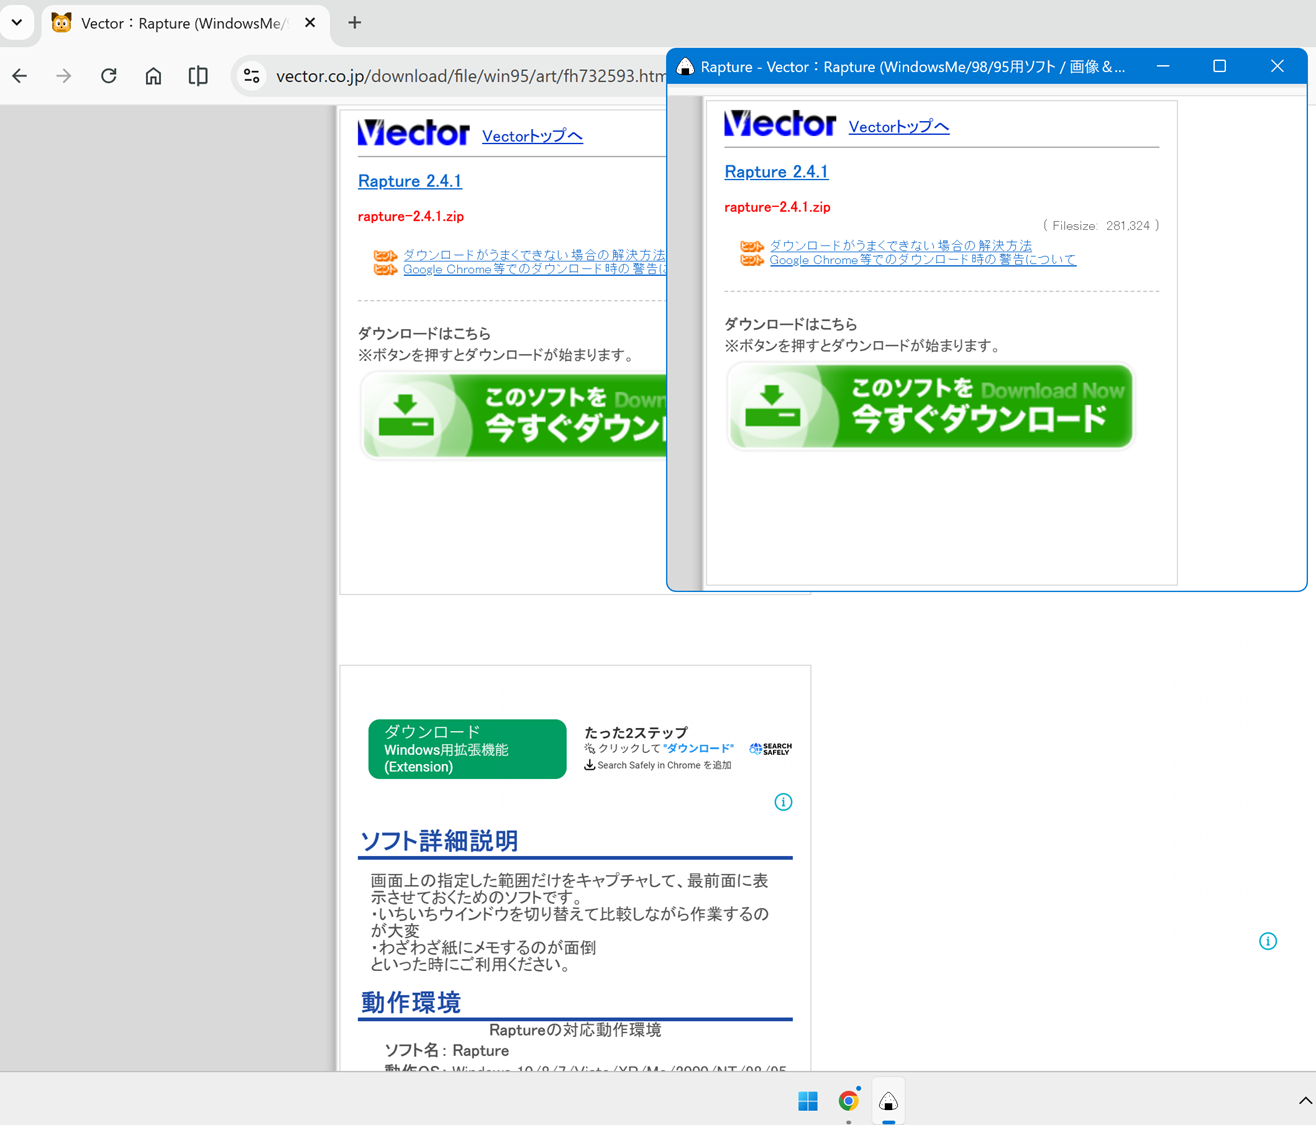
Task: Click the Rapture taskbar icon
Action: coord(888,1101)
